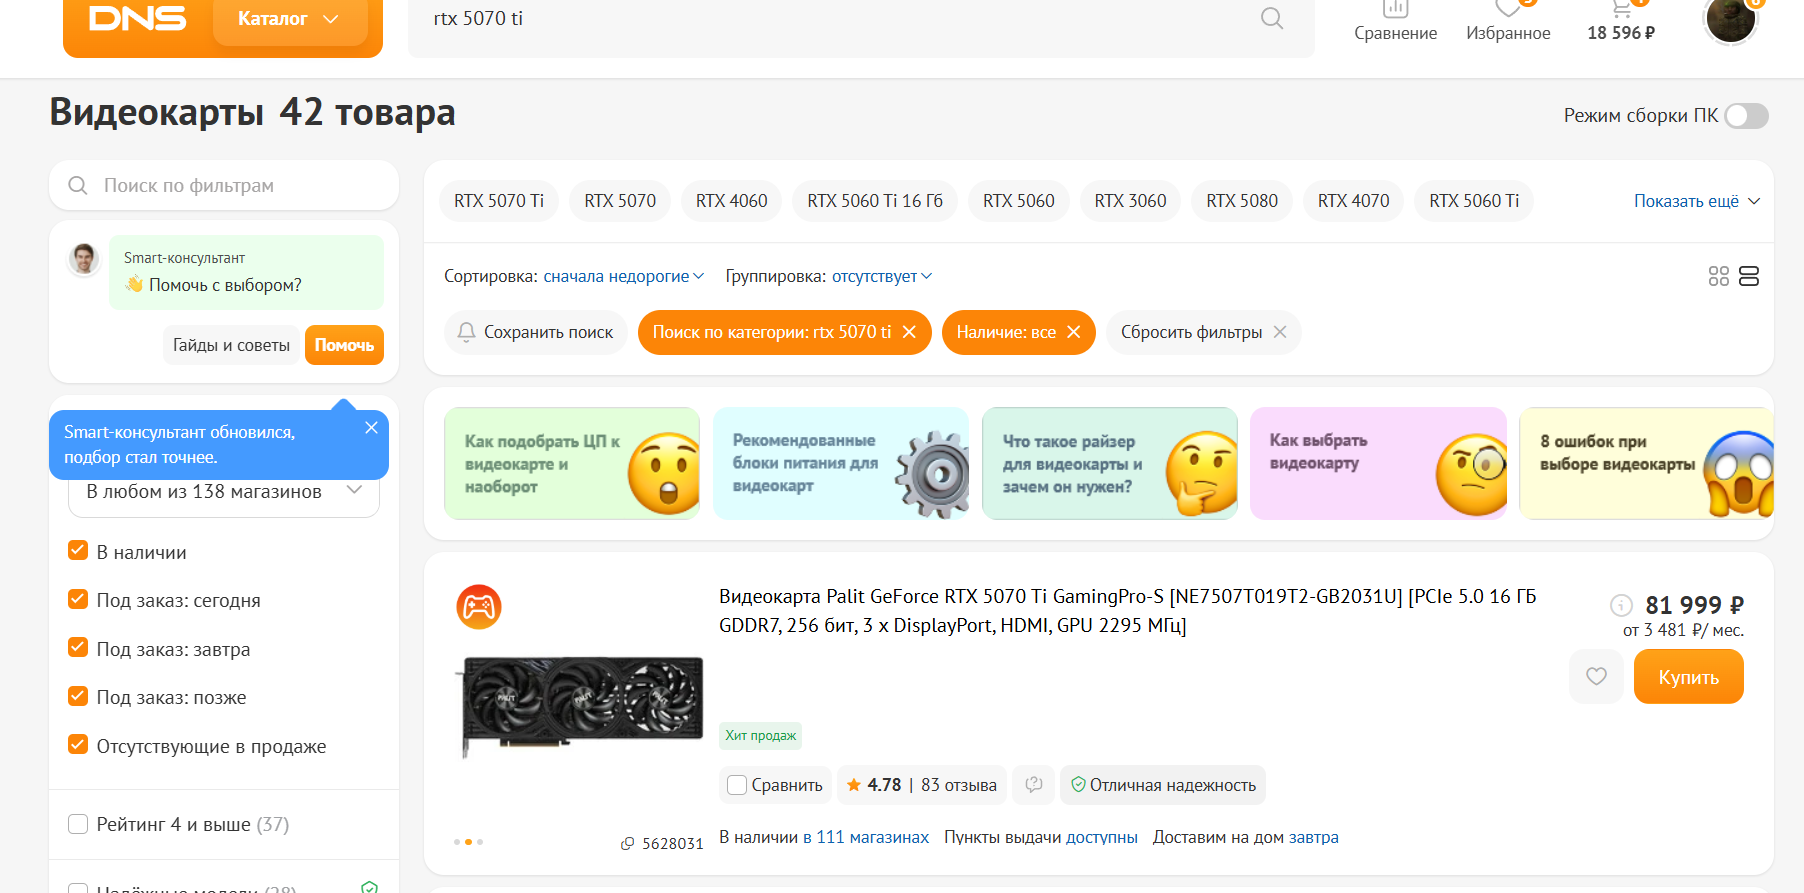The width and height of the screenshot is (1804, 893).
Task: Enable 'Рейтинг 4 и выше' checkbox
Action: pos(78,824)
